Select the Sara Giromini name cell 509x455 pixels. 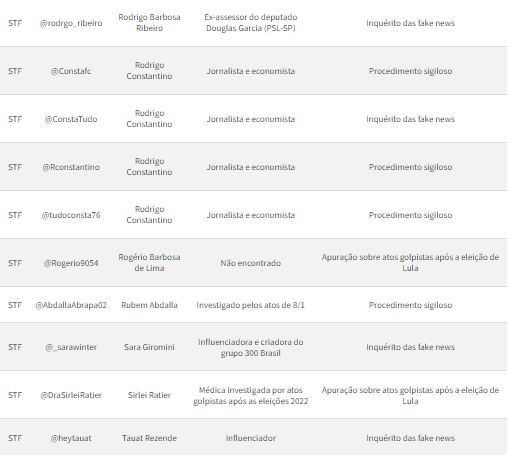pyautogui.click(x=149, y=347)
